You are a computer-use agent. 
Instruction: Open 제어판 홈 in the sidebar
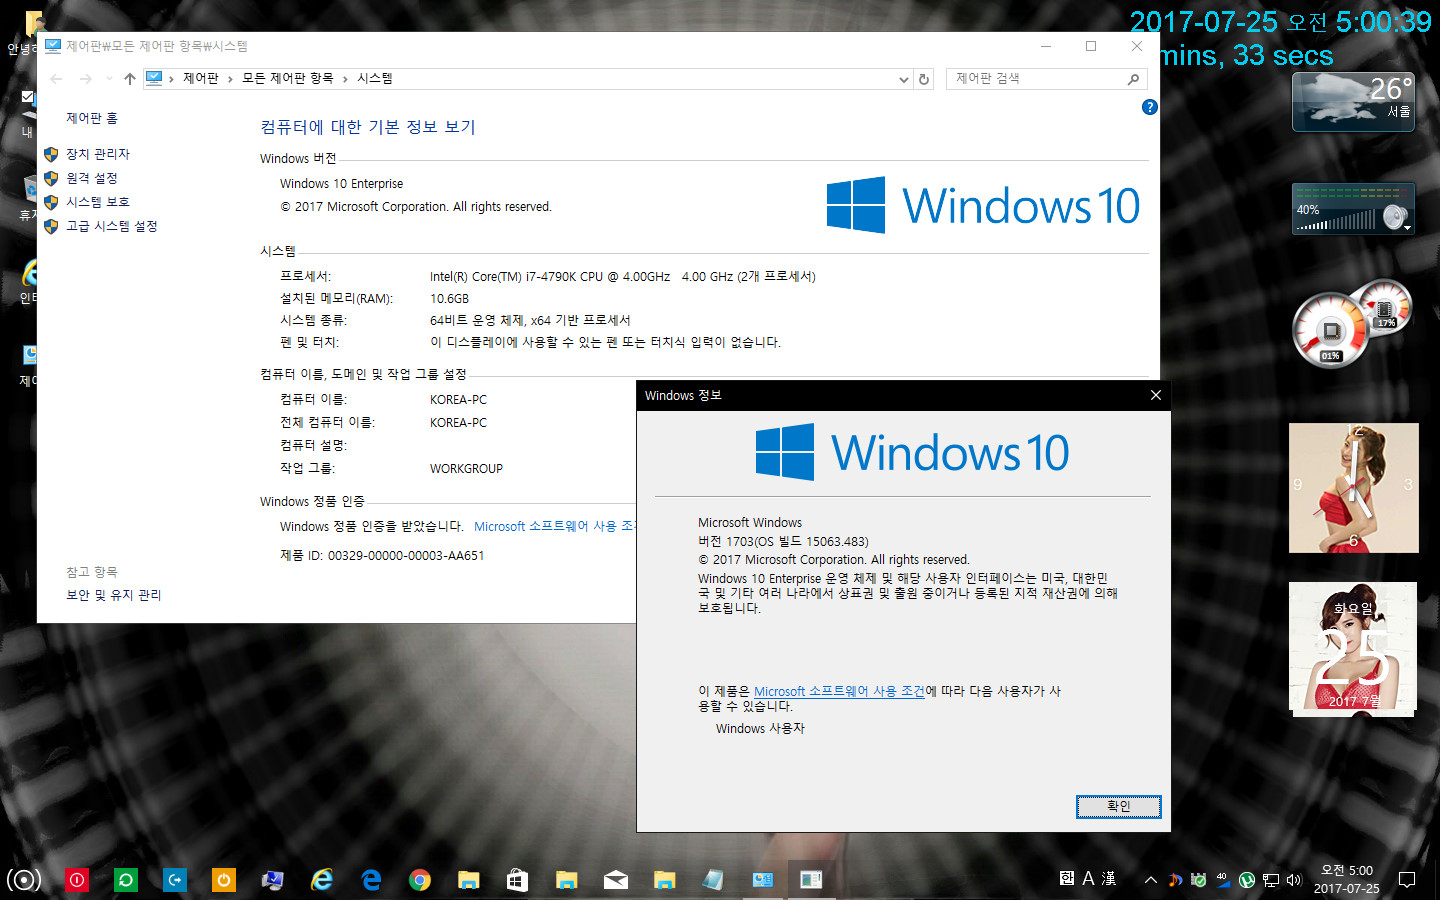tap(92, 118)
